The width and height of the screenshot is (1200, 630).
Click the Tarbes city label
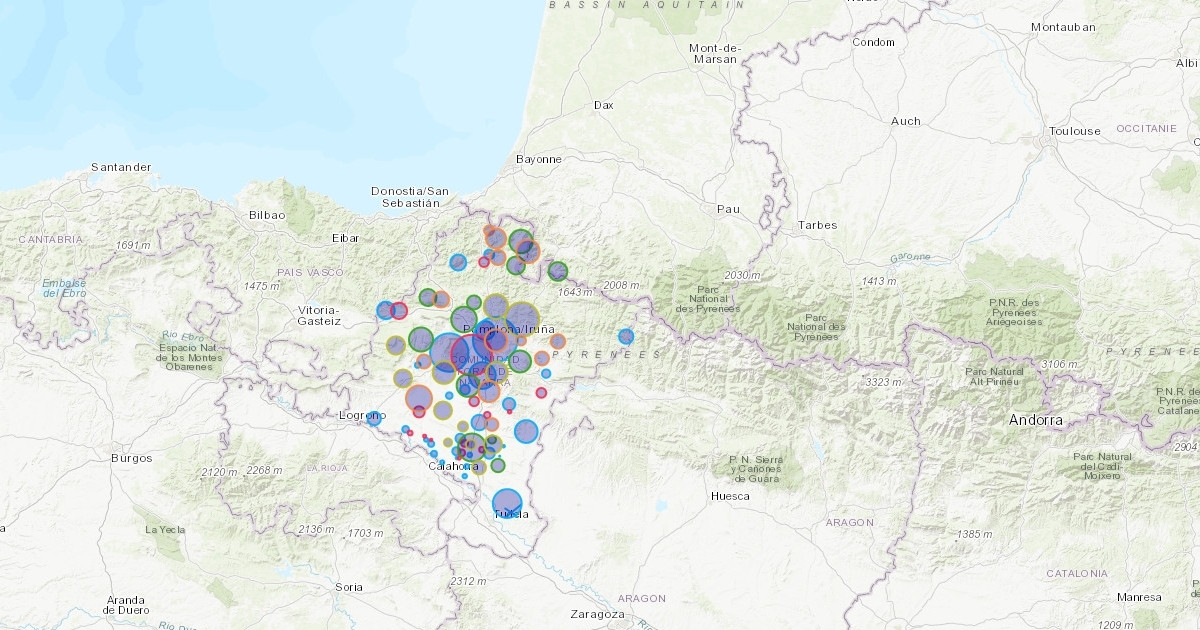point(817,225)
